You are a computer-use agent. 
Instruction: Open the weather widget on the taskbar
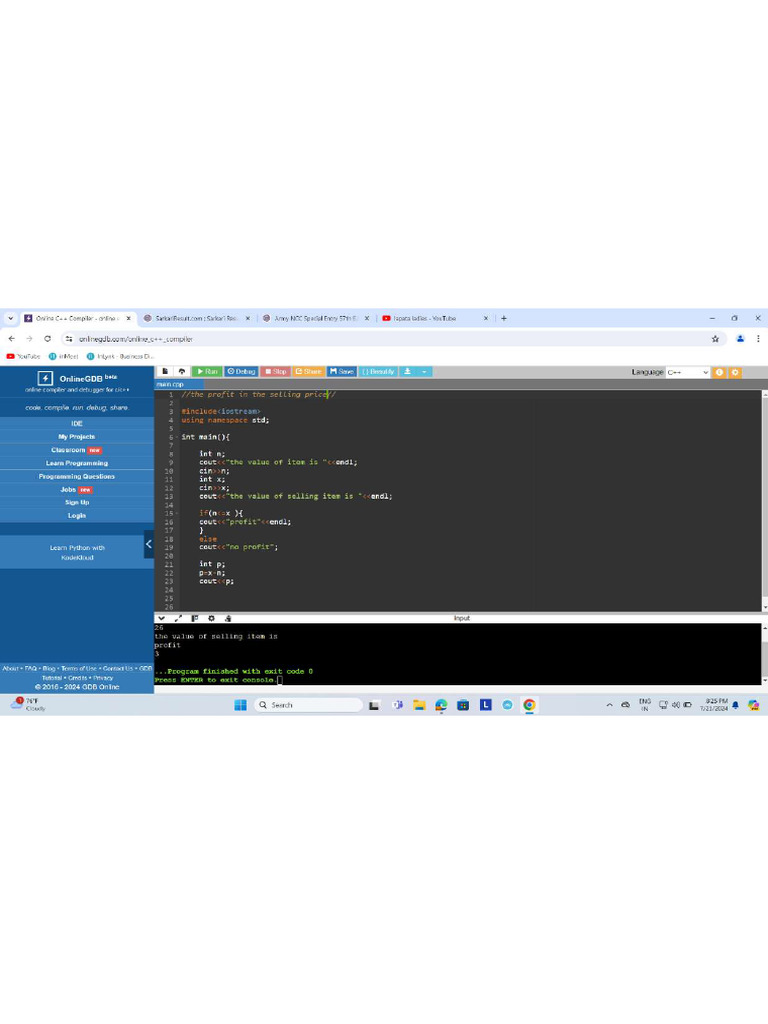28,704
